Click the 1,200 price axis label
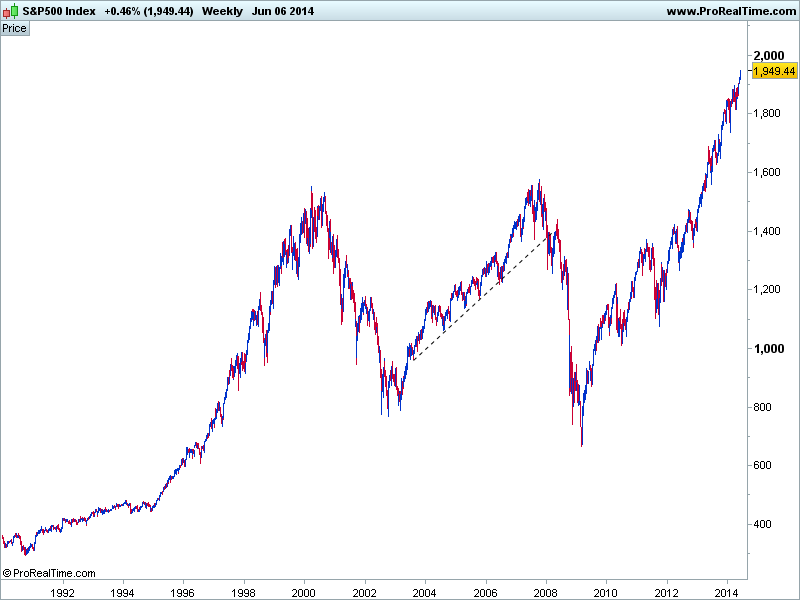Viewport: 800px width, 600px height. tap(767, 289)
